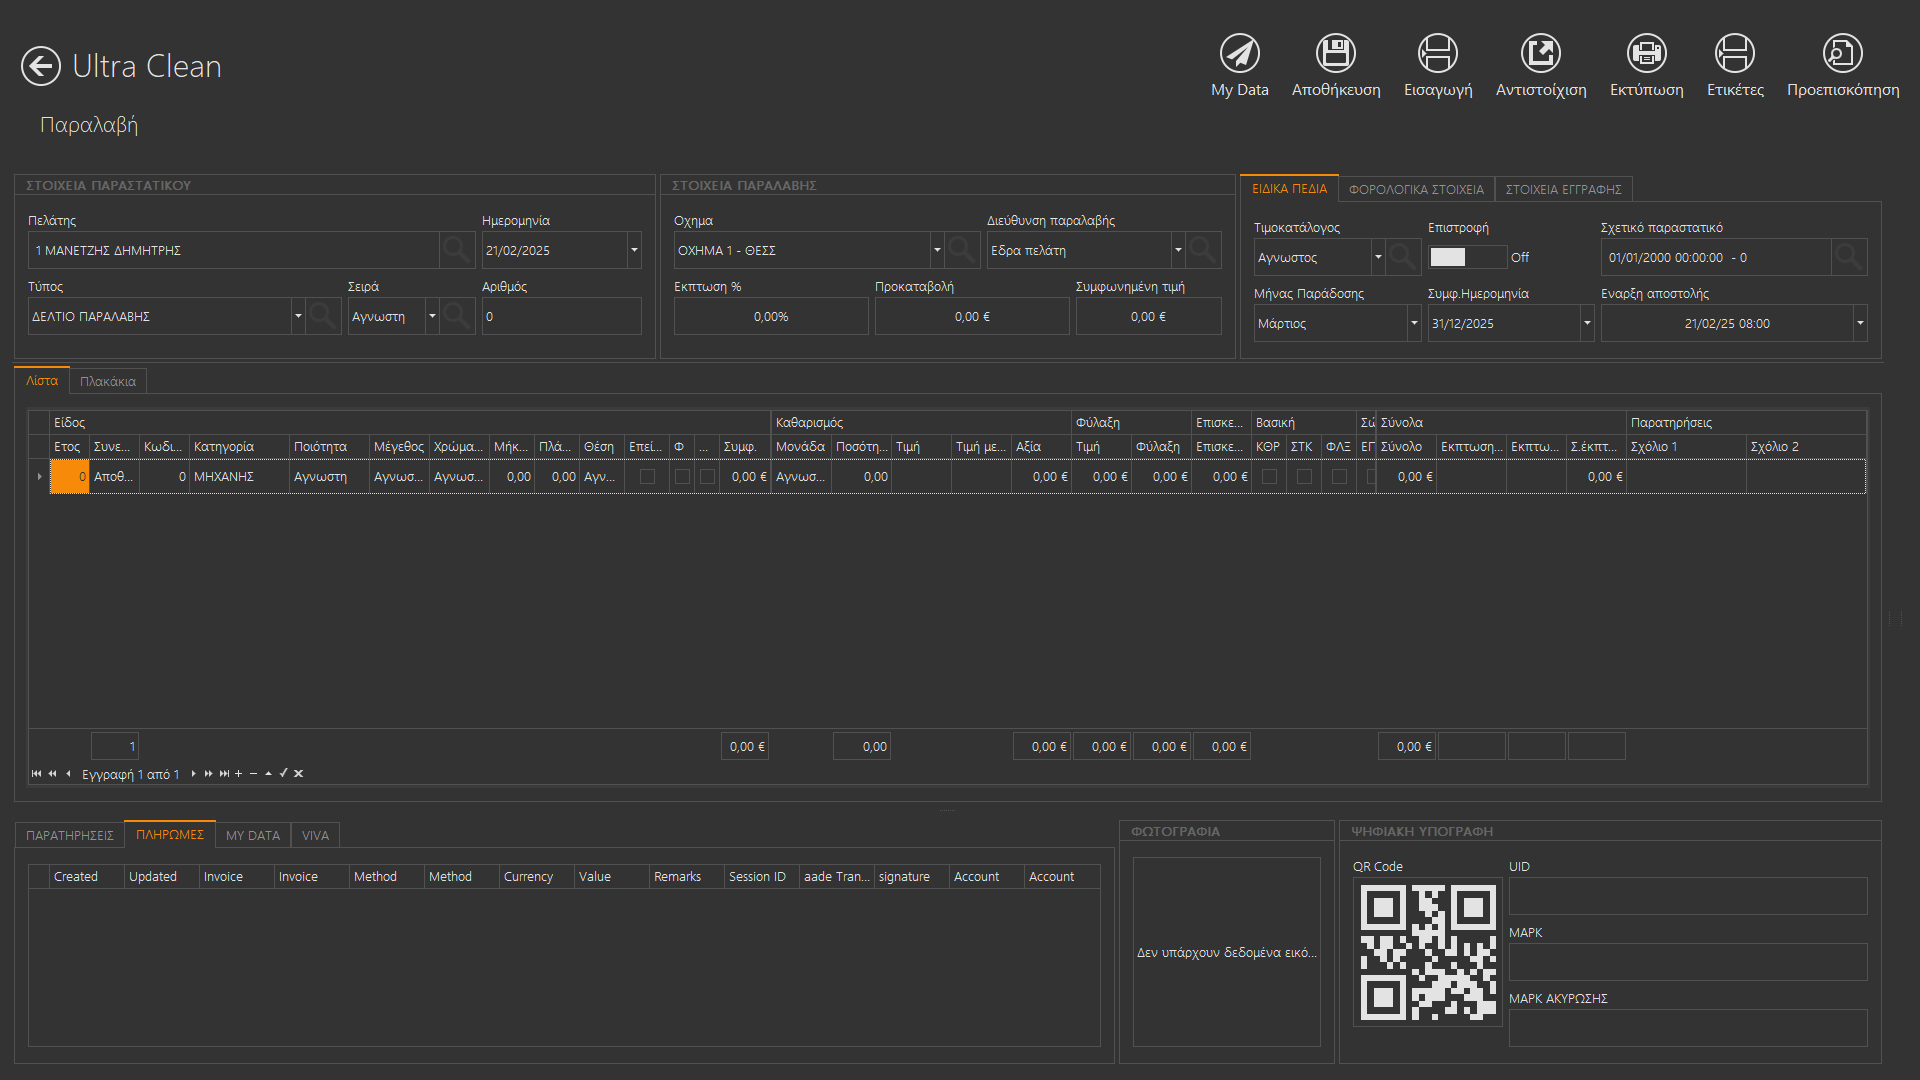Screen dimensions: 1920x1080
Task: Click the Εισαγωγή import icon
Action: [x=1437, y=54]
